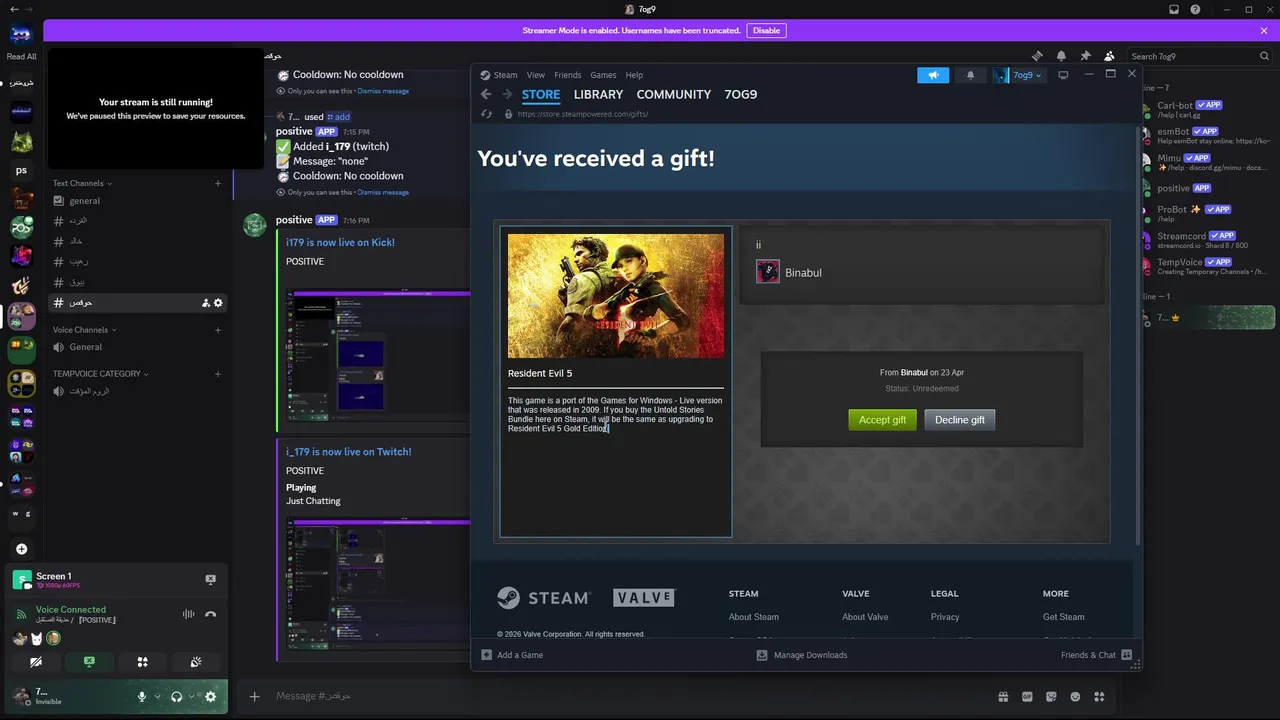Open edit channel gear for selected channel

click(x=218, y=303)
